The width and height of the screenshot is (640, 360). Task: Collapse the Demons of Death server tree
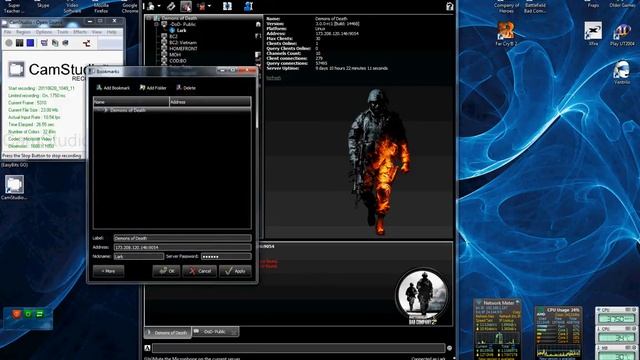click(149, 18)
